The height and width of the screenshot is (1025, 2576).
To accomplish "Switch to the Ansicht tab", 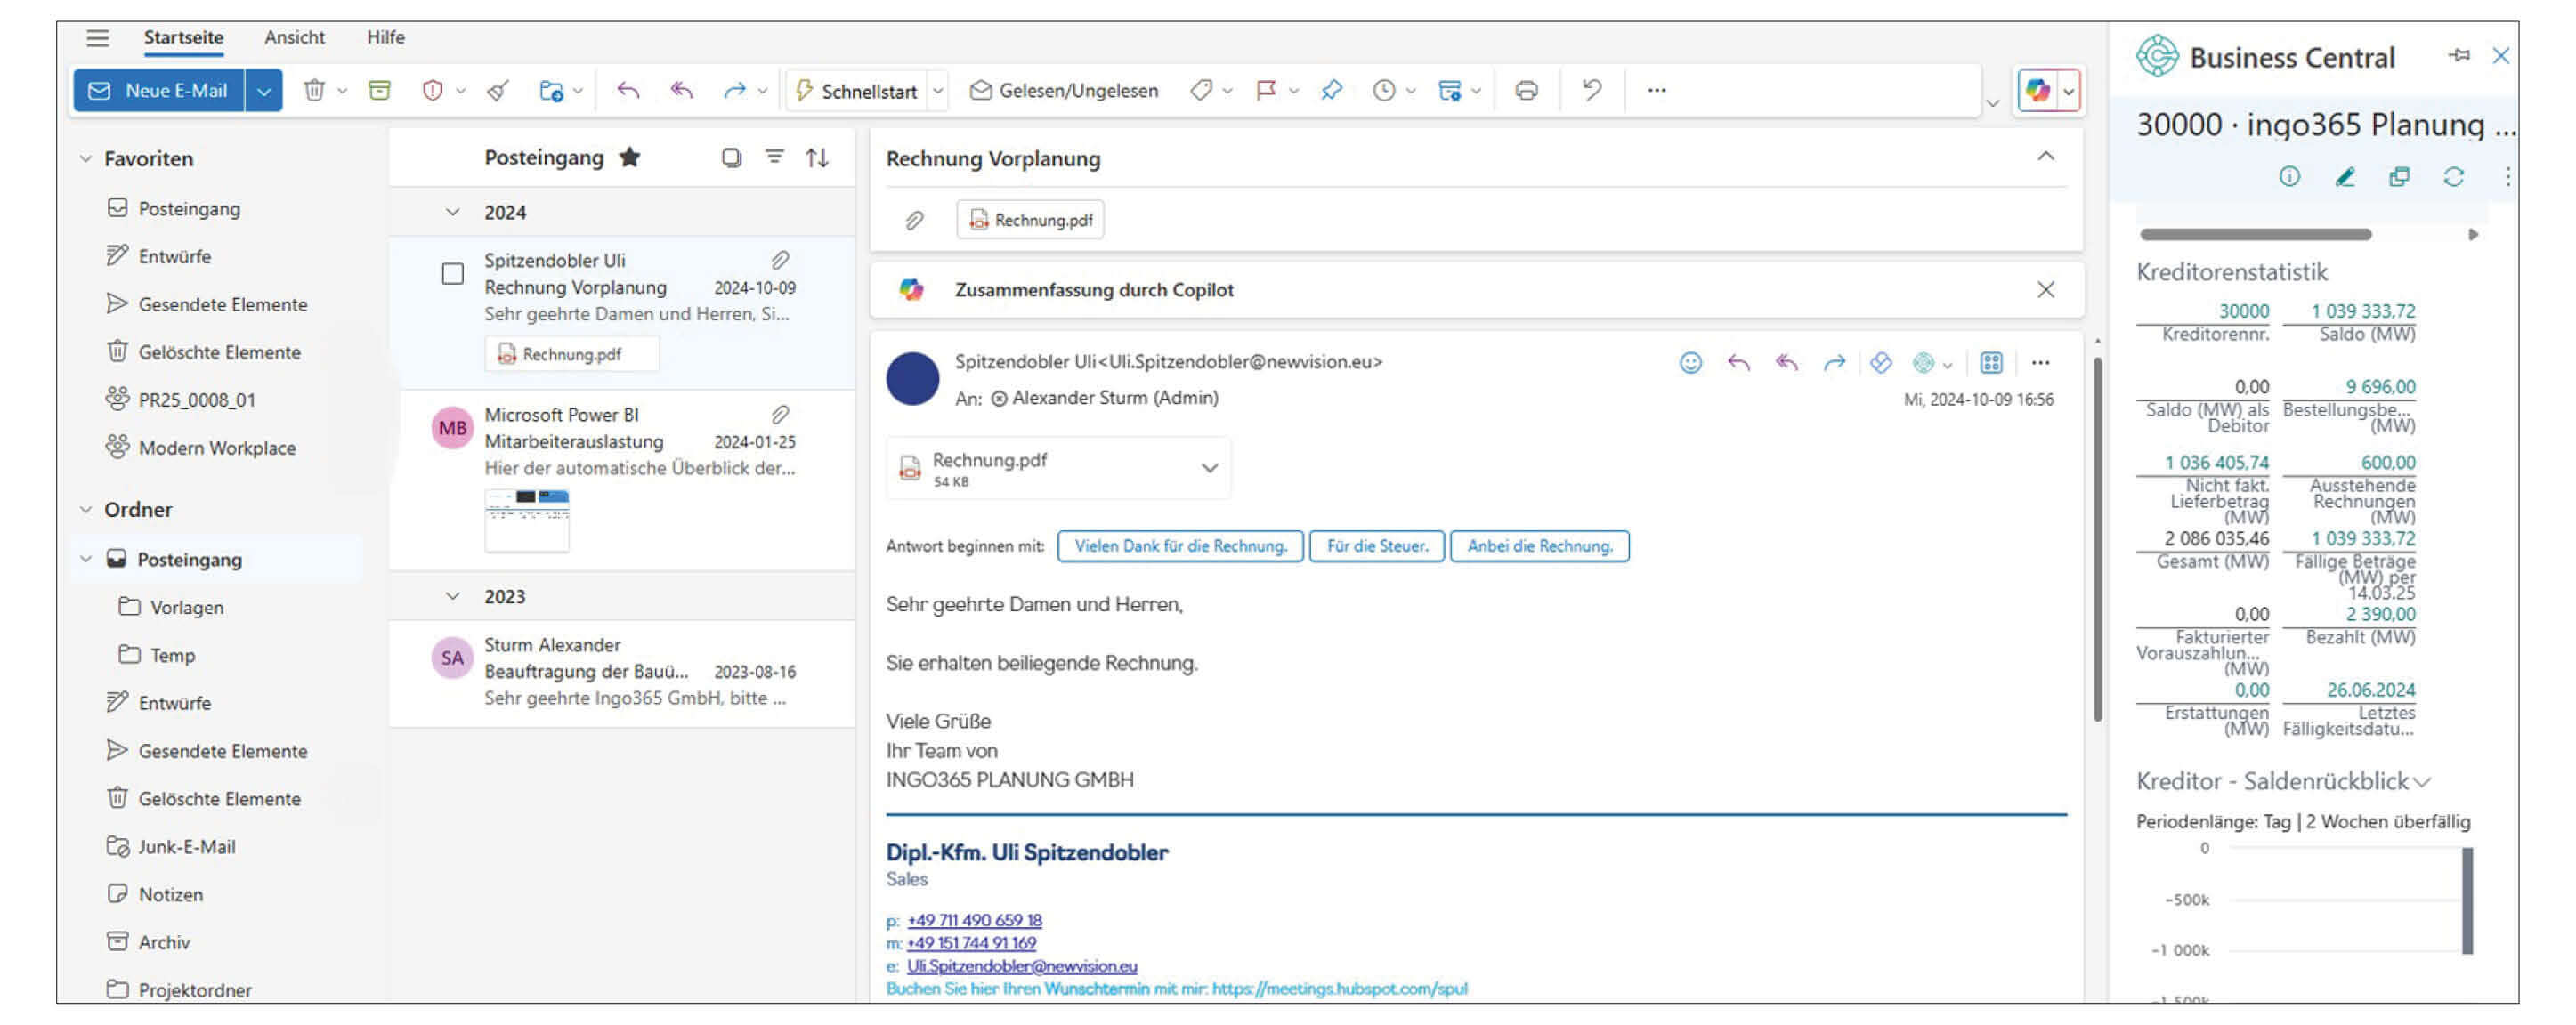I will [x=294, y=38].
